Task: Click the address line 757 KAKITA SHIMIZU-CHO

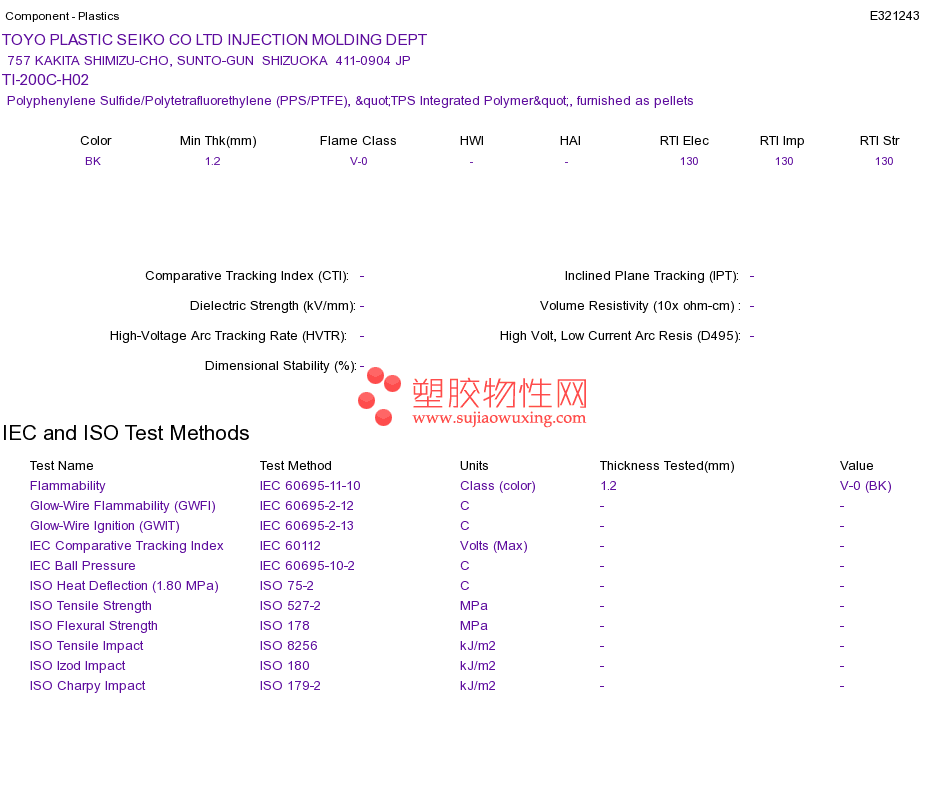Action: pos(209,61)
